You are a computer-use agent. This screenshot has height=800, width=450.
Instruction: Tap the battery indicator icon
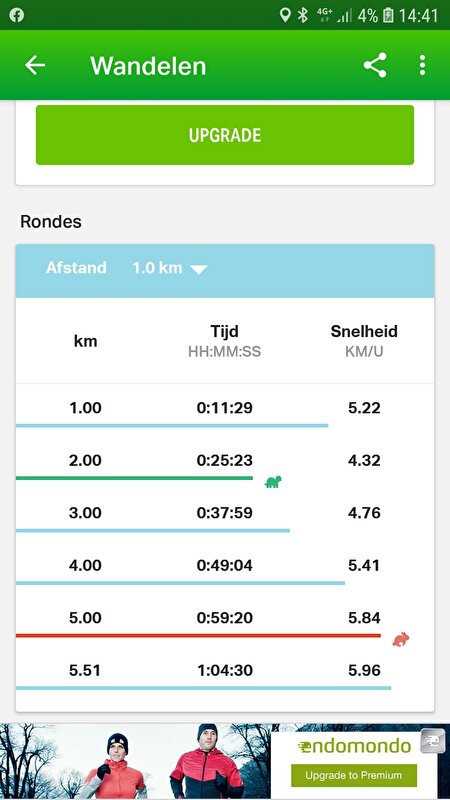click(x=388, y=15)
